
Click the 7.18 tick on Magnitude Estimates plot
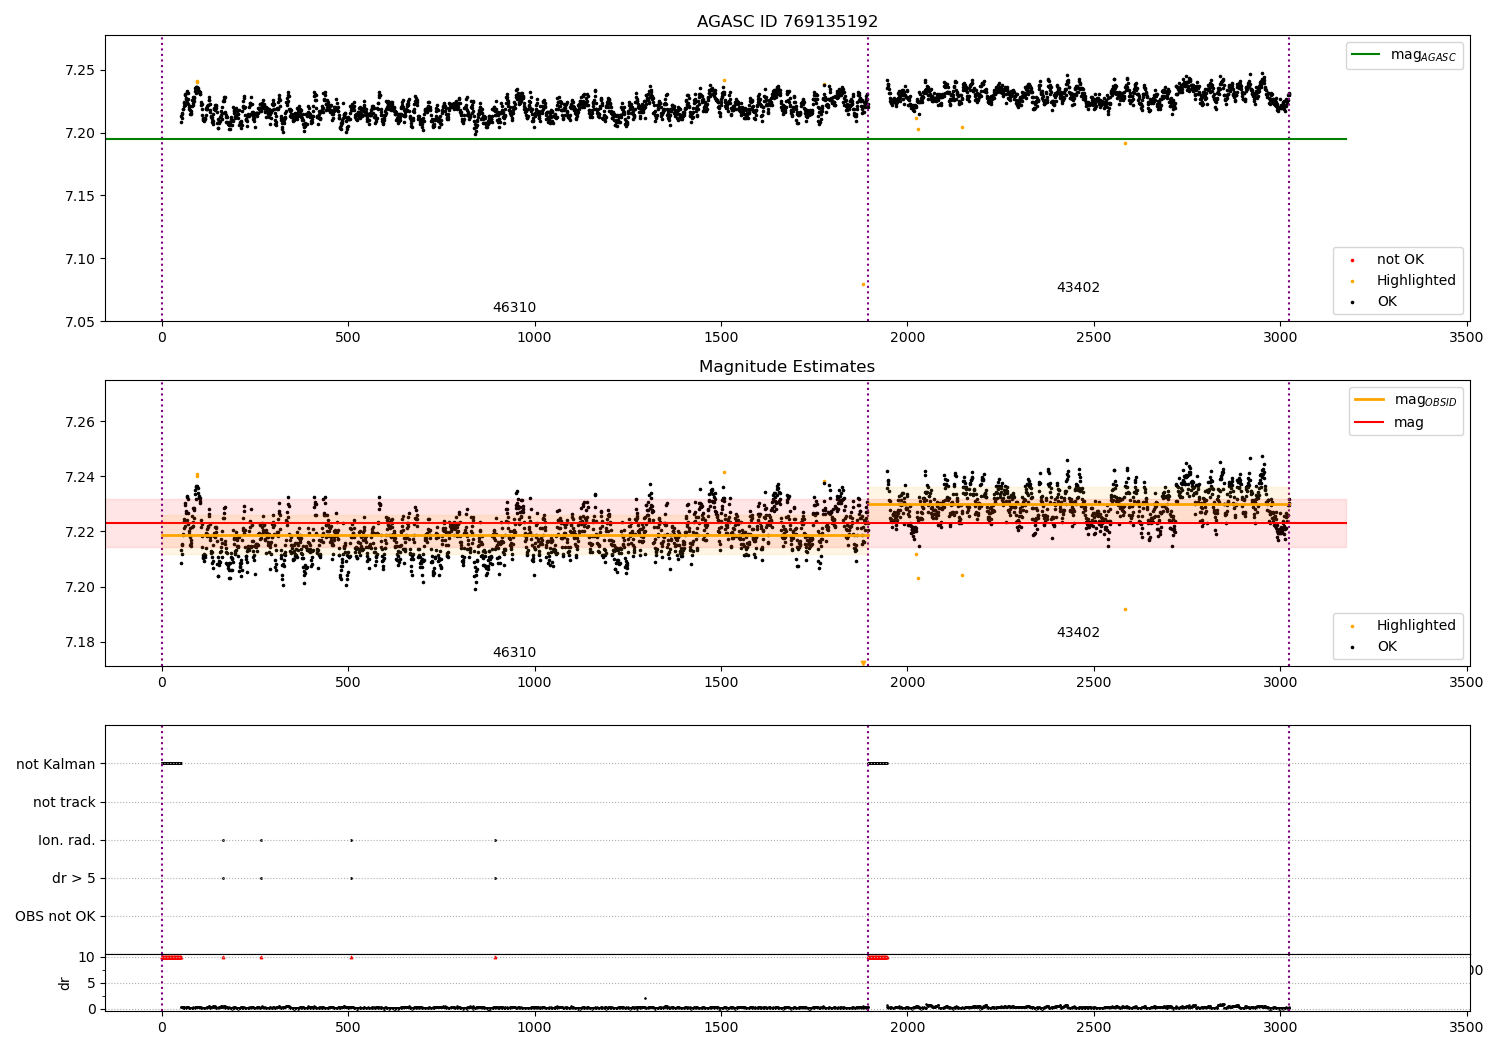(81, 642)
